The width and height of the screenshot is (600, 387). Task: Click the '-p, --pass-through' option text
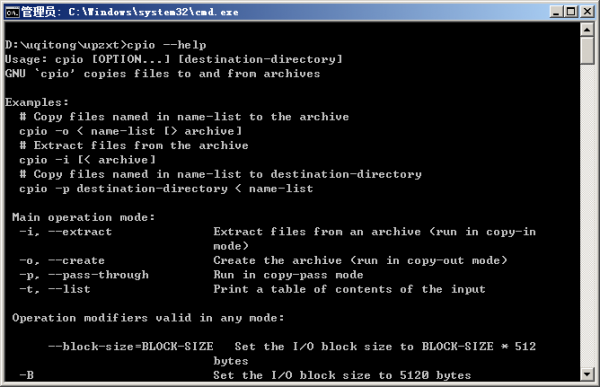pos(84,275)
